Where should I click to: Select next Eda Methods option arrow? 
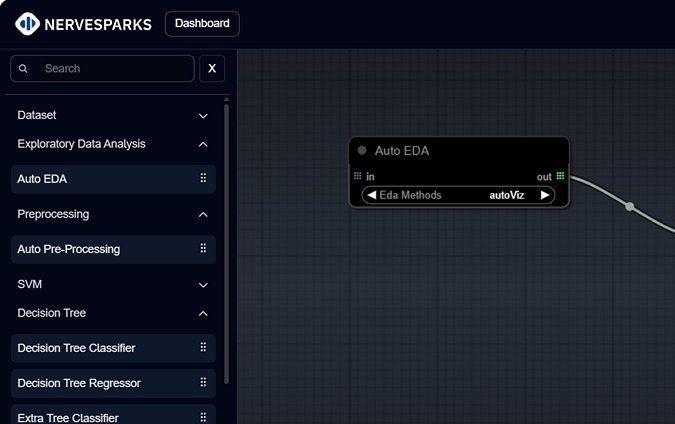[545, 195]
